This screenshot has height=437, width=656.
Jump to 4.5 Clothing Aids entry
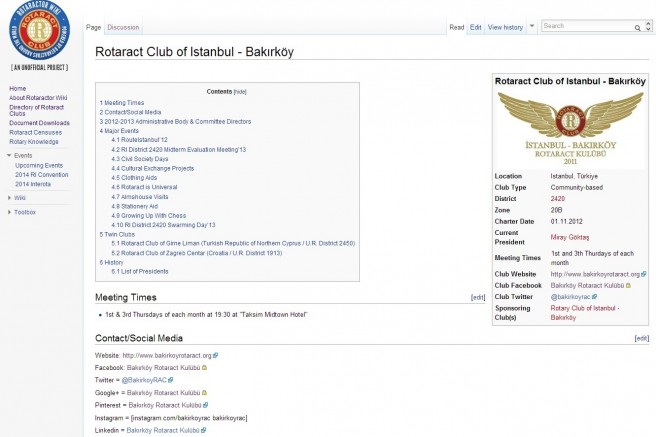tap(134, 178)
